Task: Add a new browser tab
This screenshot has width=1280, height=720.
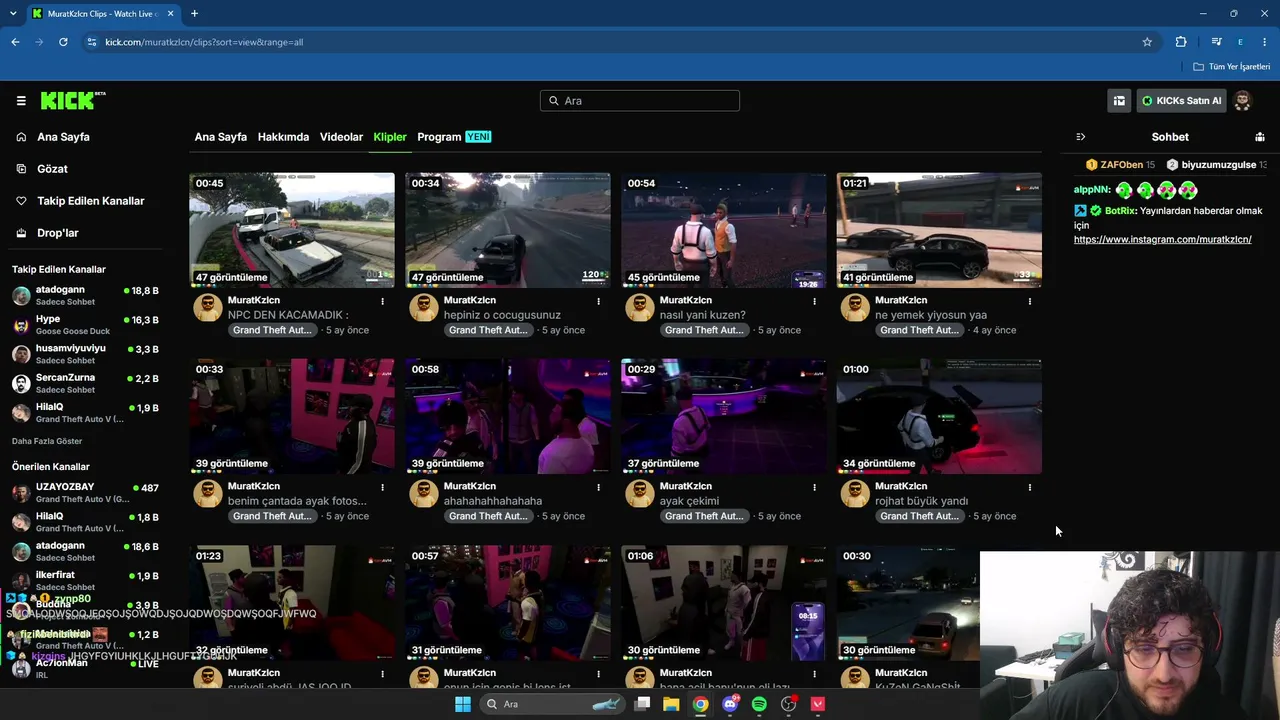Action: (x=194, y=14)
